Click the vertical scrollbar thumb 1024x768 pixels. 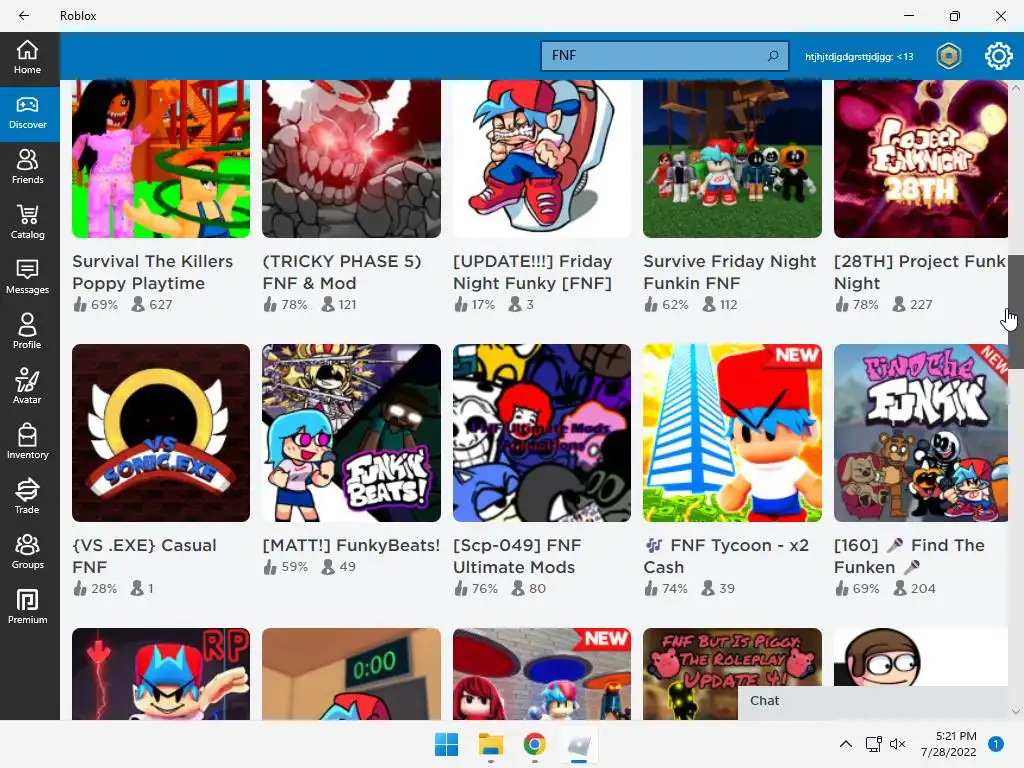point(1016,312)
